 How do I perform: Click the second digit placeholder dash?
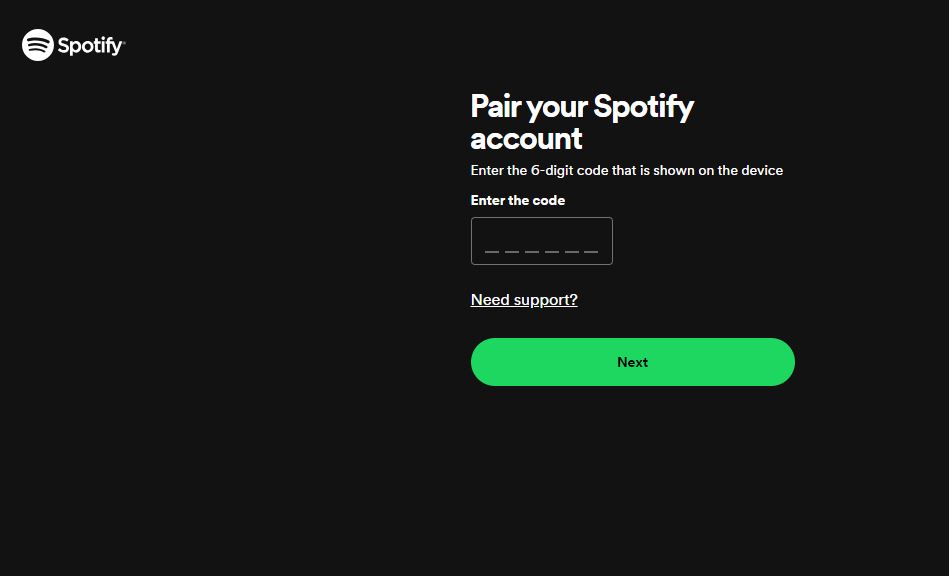click(511, 250)
